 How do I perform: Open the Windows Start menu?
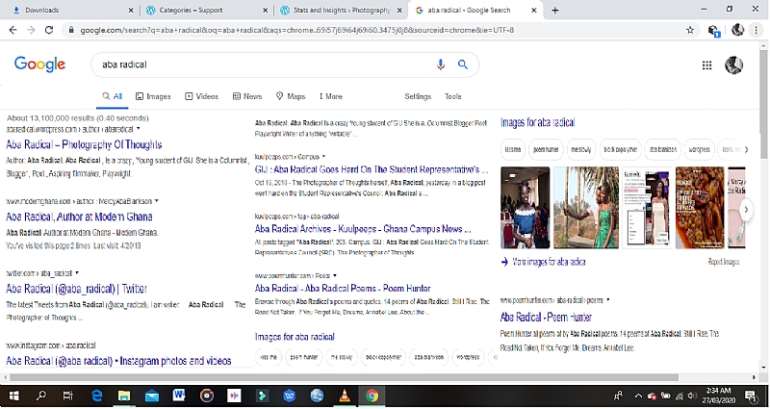pos(14,396)
